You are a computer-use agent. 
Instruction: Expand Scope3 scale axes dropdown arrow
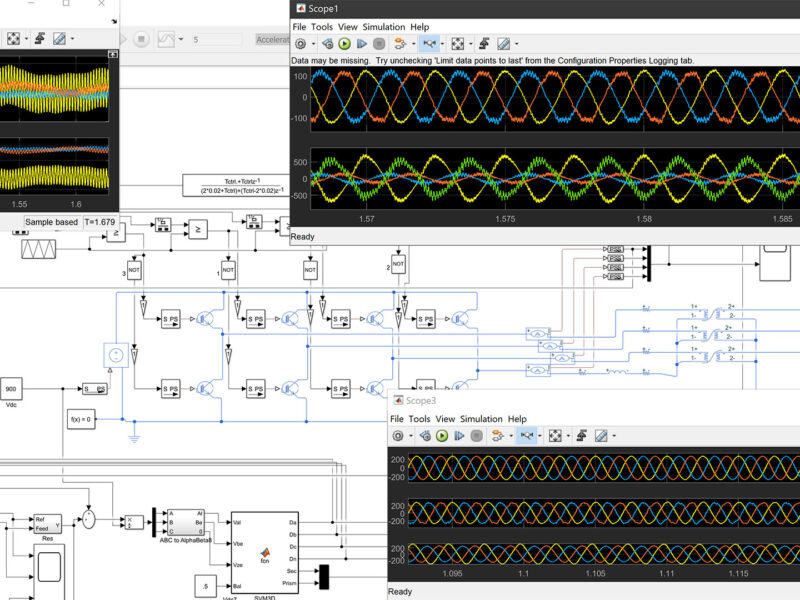pyautogui.click(x=568, y=436)
